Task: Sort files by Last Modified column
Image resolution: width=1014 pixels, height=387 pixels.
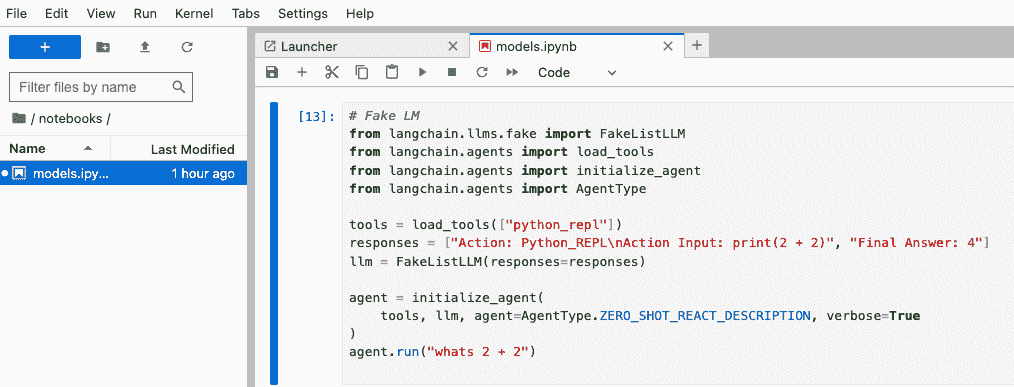Action: (x=179, y=149)
